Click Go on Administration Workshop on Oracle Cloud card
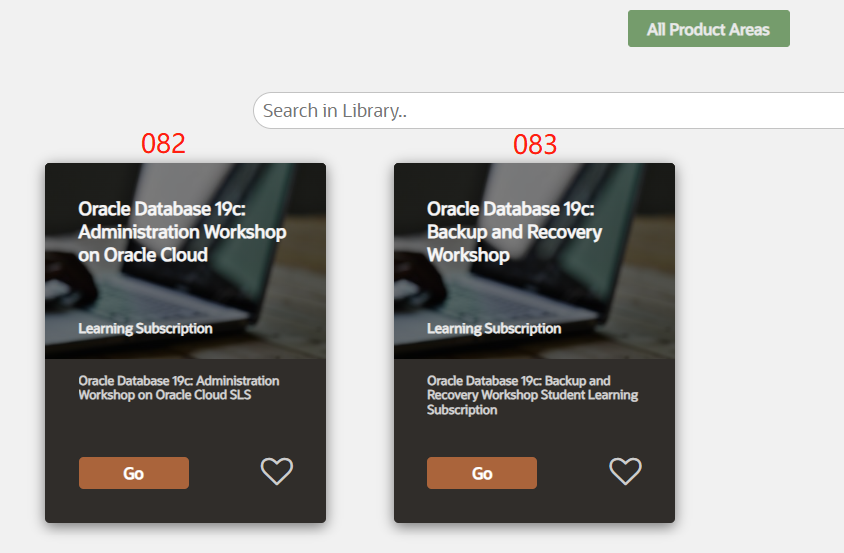The height and width of the screenshot is (553, 844). coord(133,473)
